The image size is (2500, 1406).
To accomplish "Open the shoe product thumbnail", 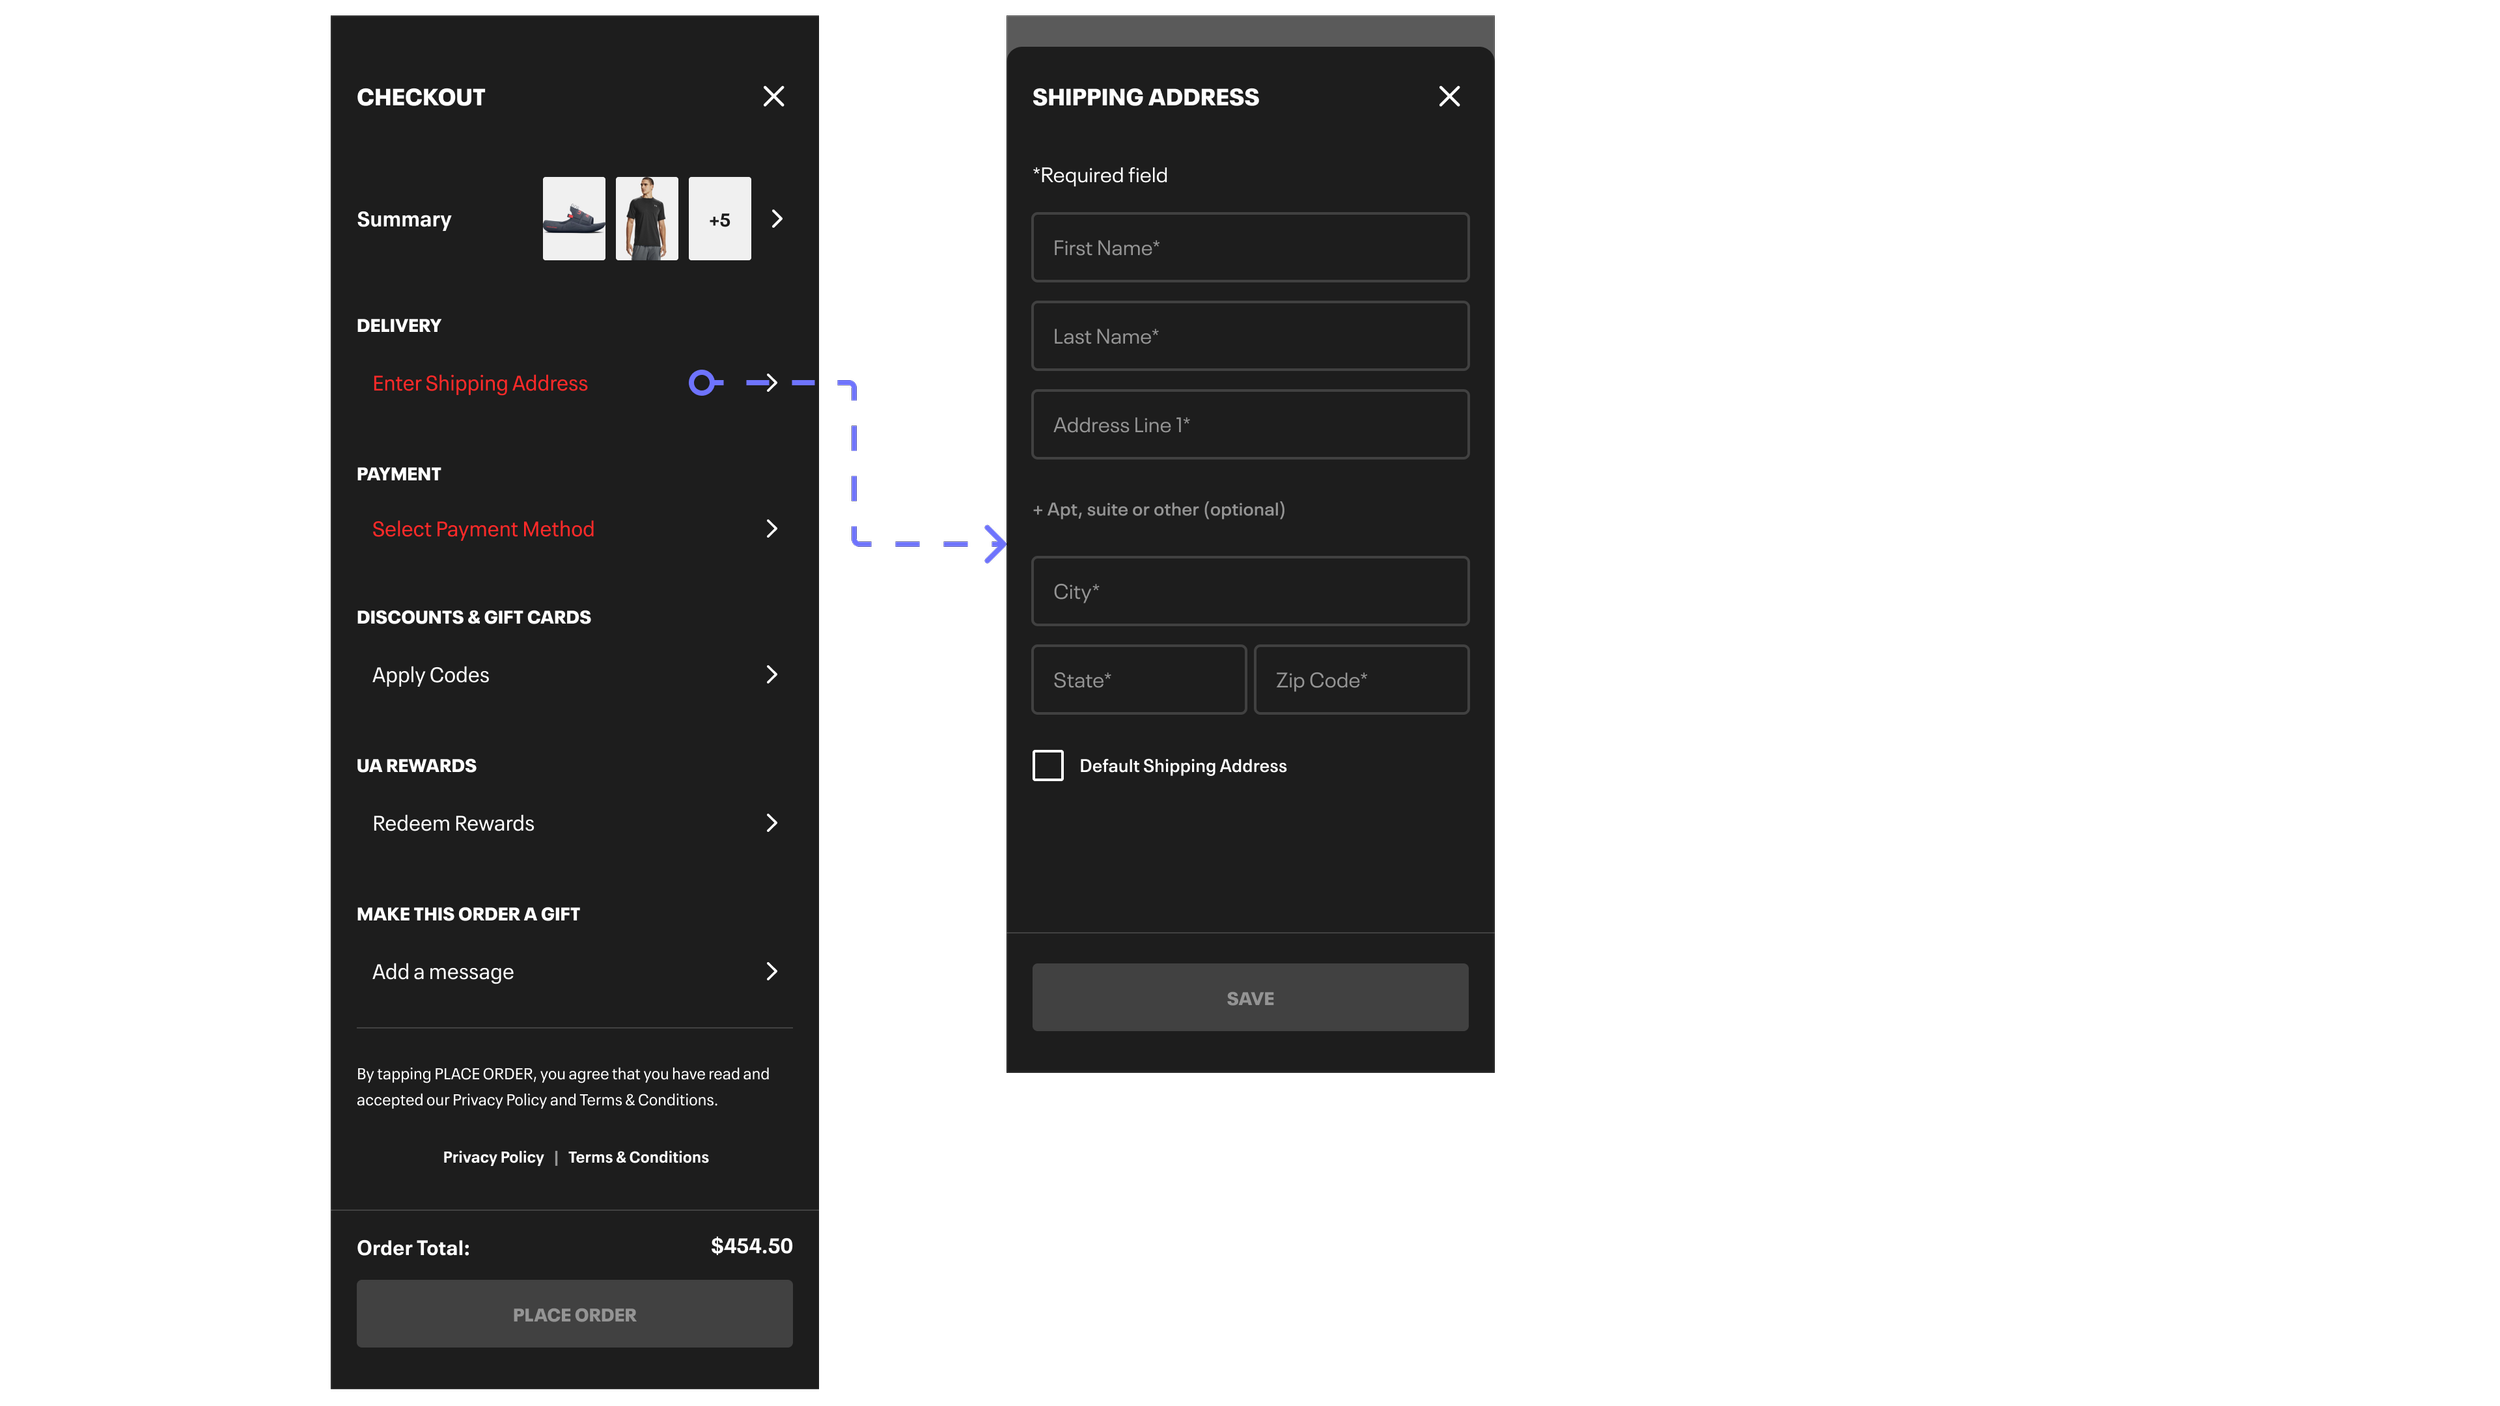I will (574, 219).
